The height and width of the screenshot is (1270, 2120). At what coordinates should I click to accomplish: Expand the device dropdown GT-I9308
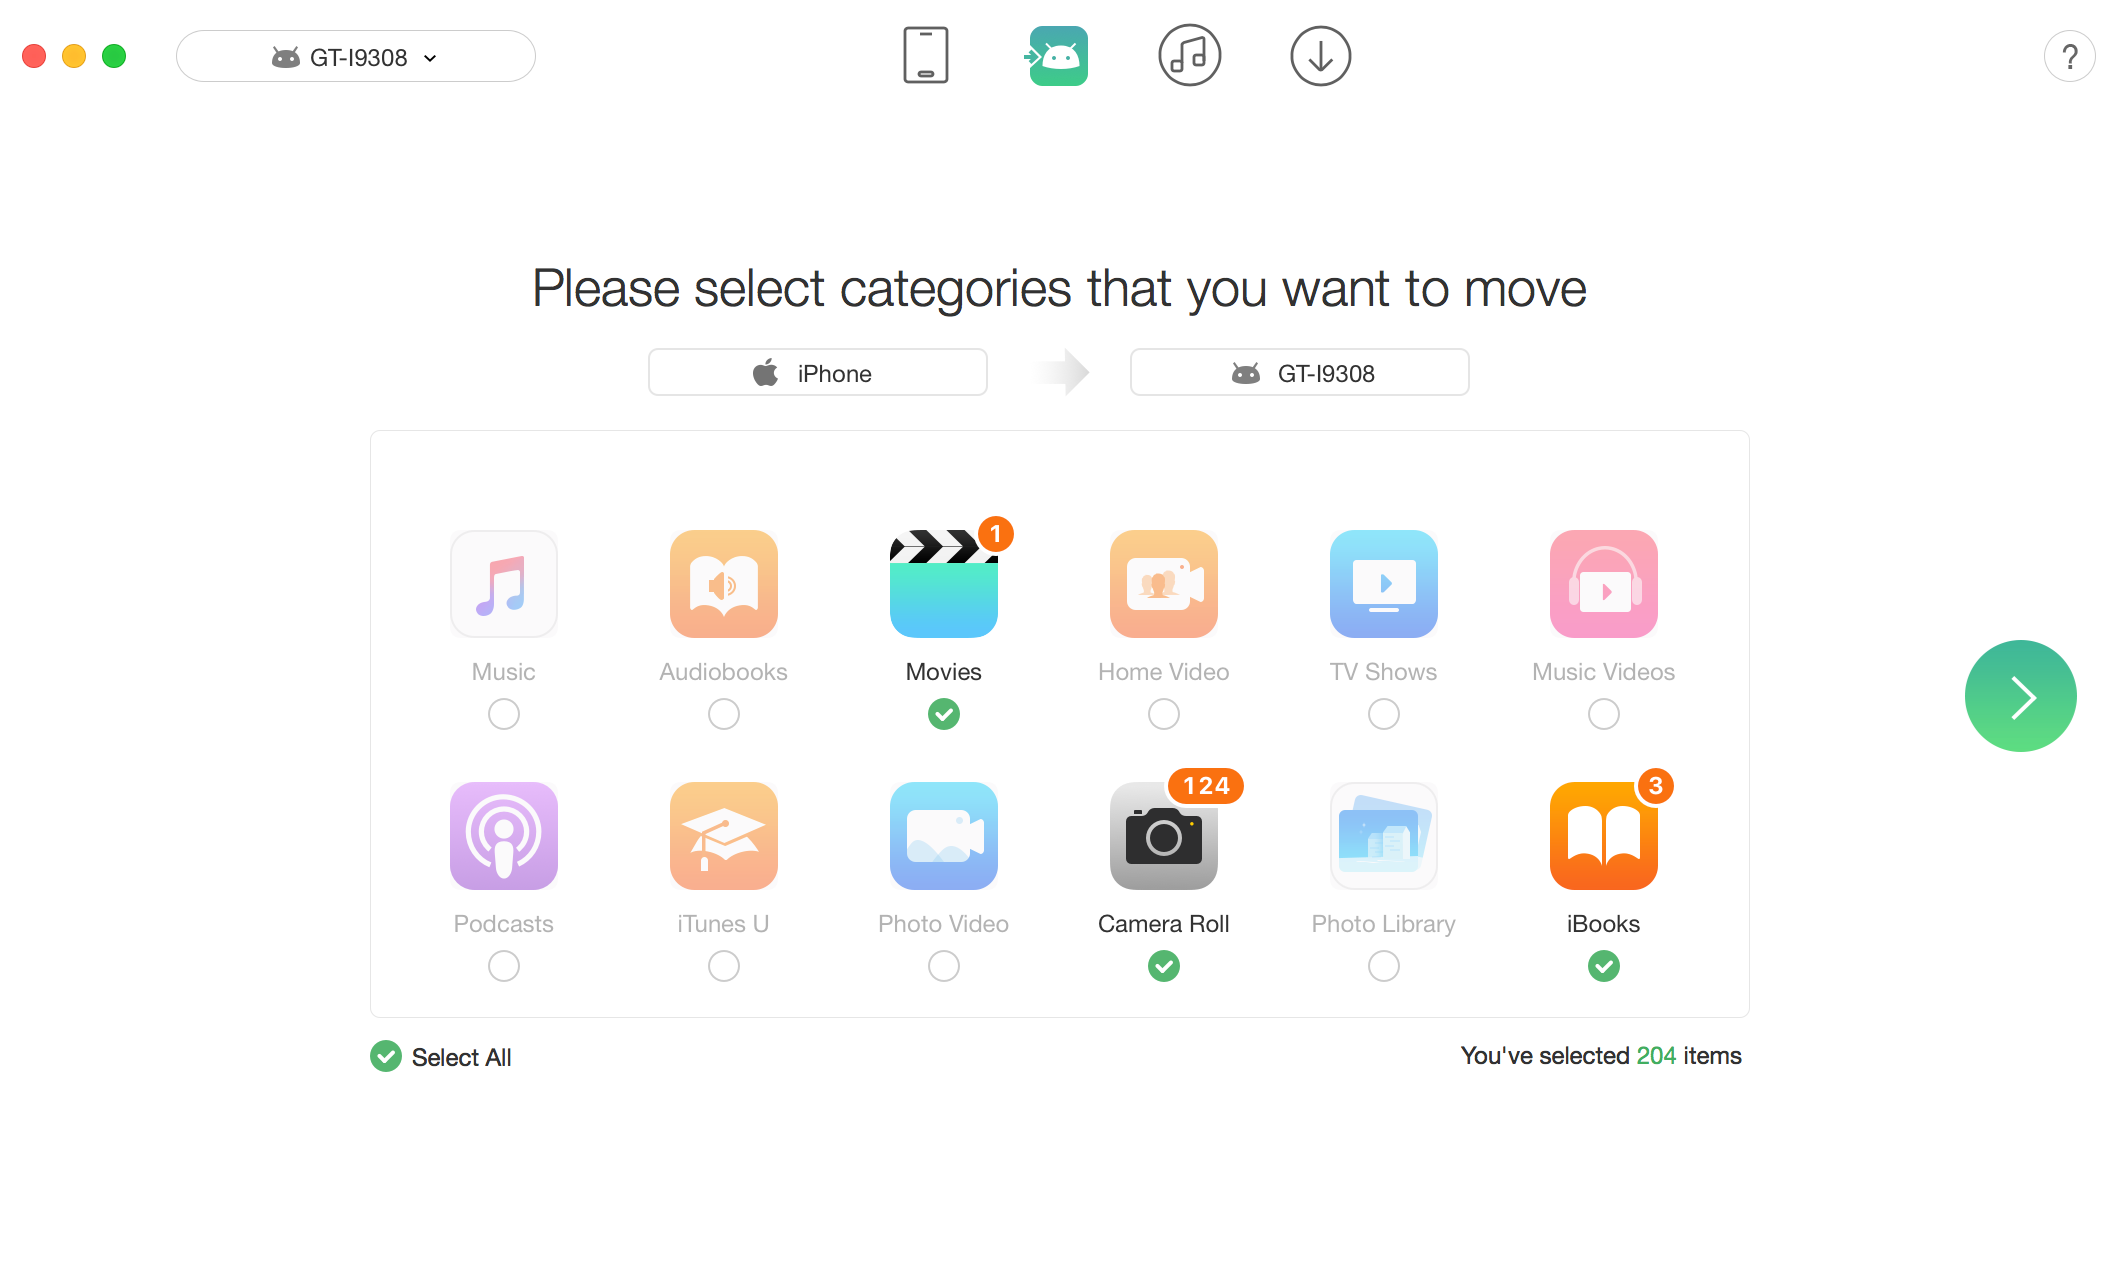pyautogui.click(x=354, y=57)
